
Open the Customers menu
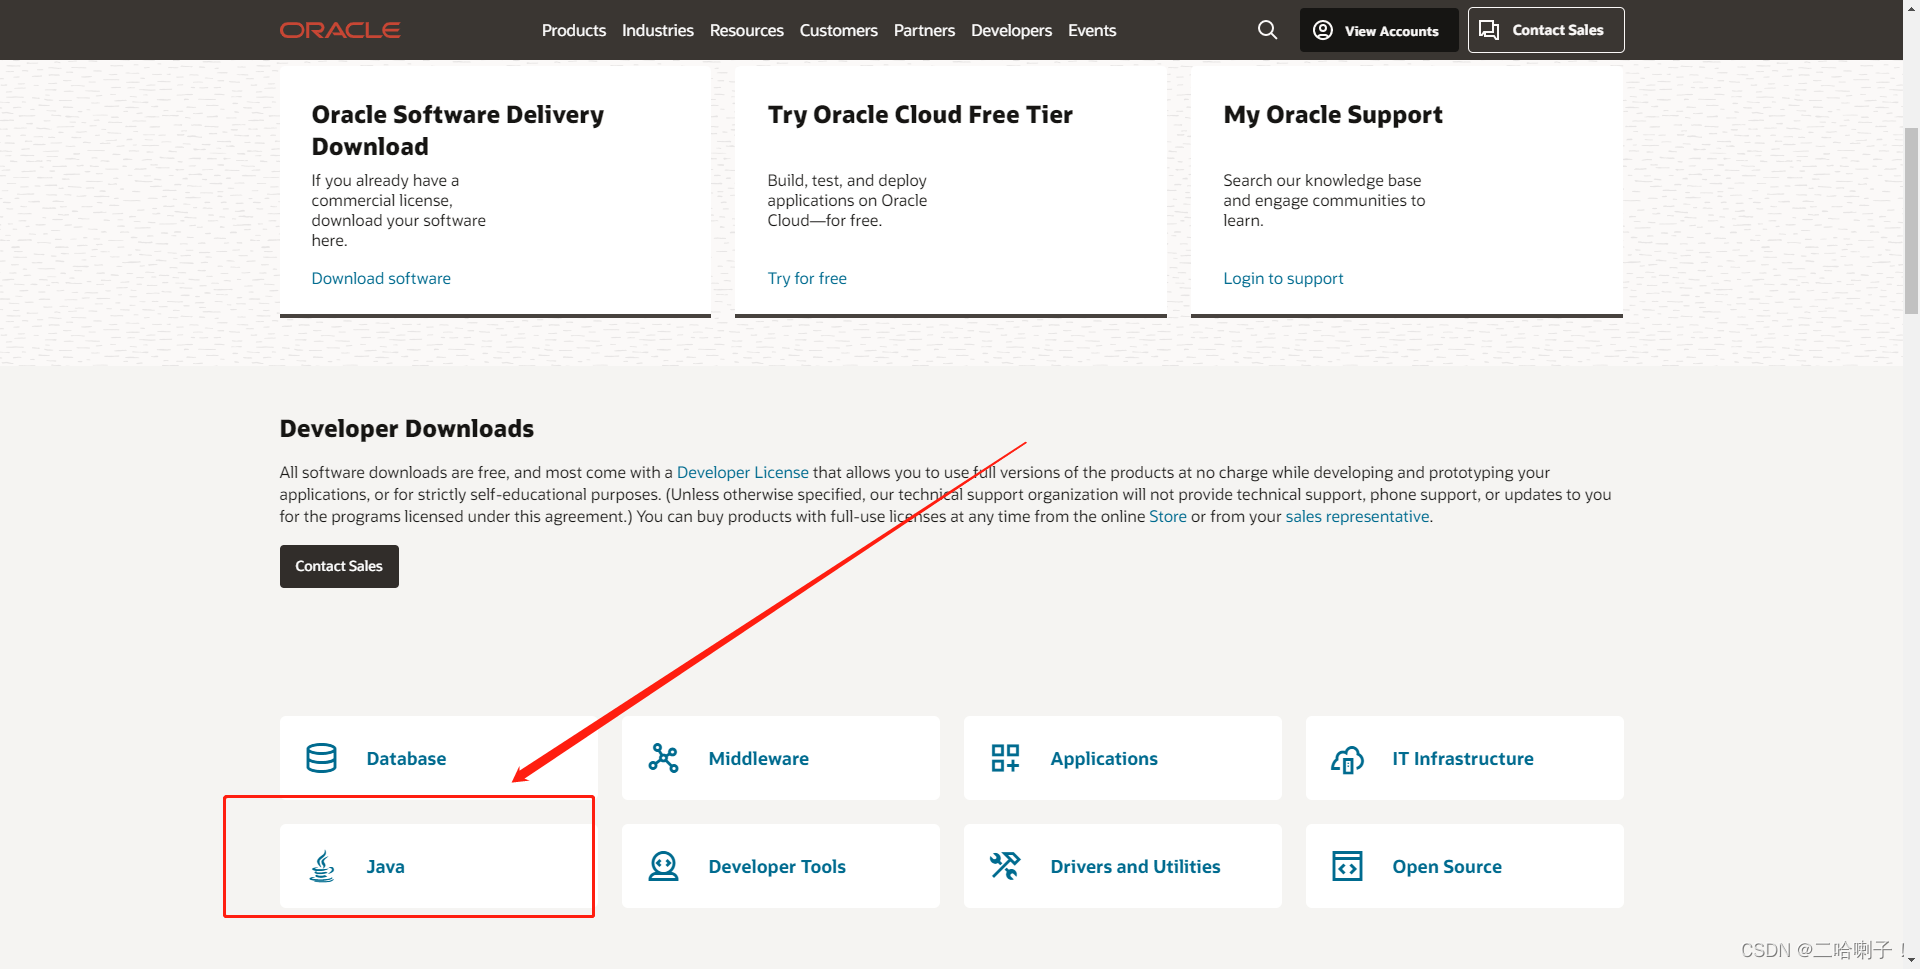[x=839, y=30]
